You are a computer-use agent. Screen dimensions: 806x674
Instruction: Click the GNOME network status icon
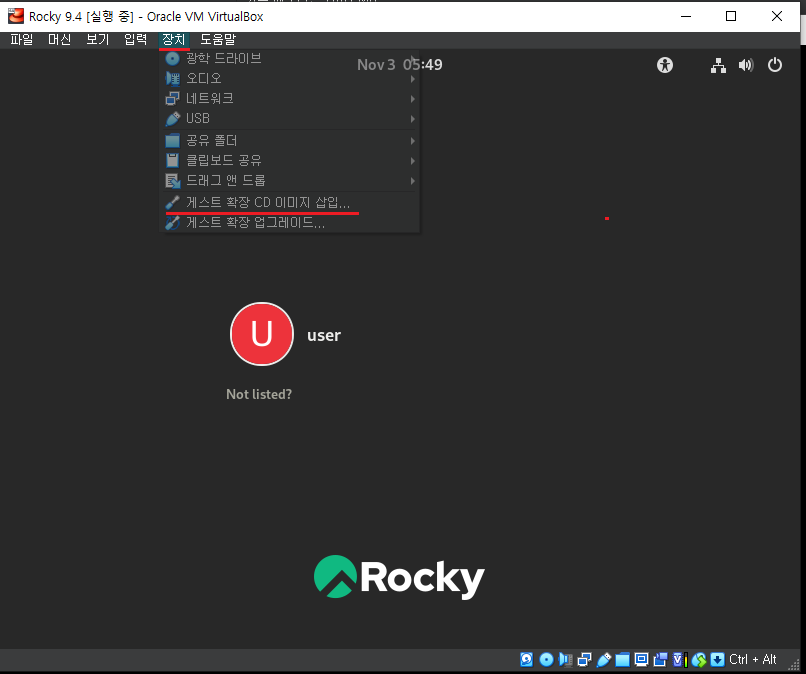pyautogui.click(x=719, y=65)
